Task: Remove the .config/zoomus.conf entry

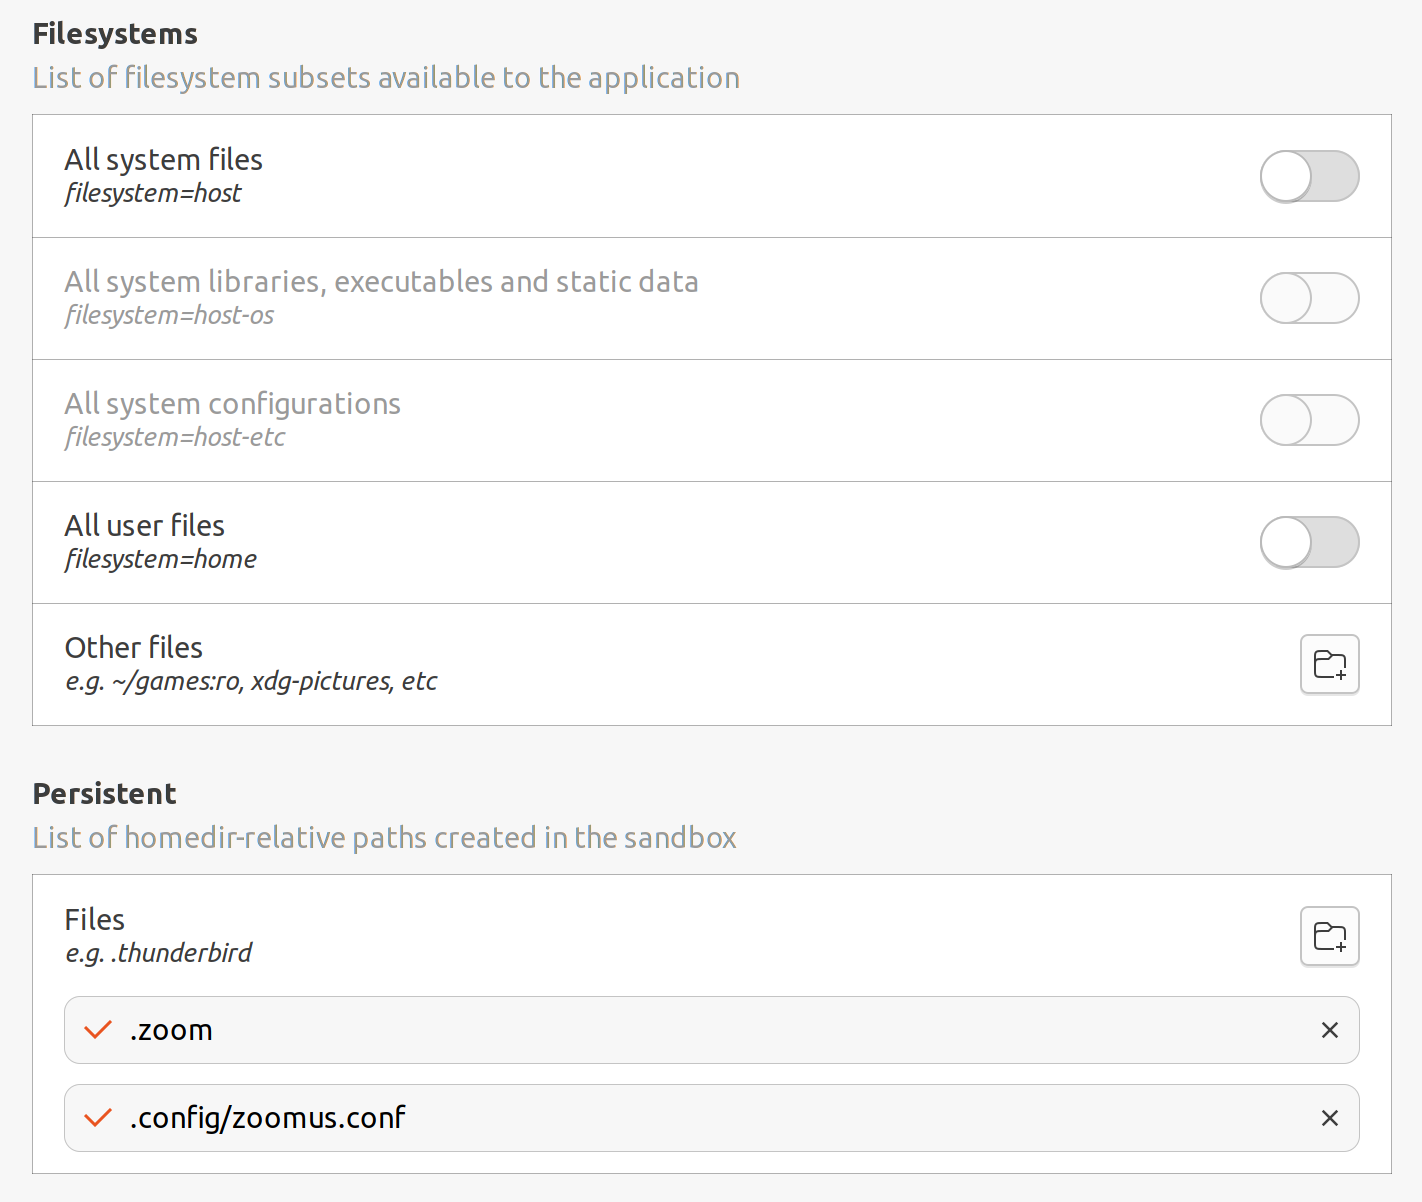Action: [1330, 1118]
